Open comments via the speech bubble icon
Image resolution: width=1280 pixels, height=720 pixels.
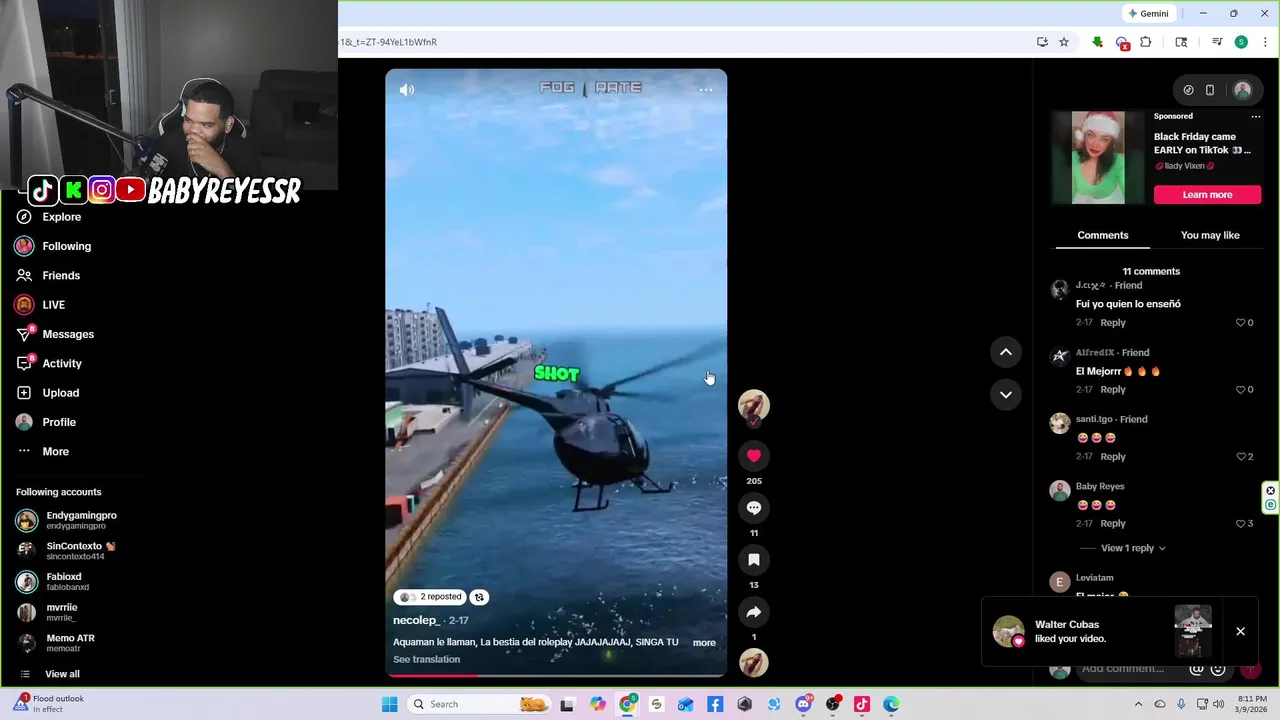(754, 508)
